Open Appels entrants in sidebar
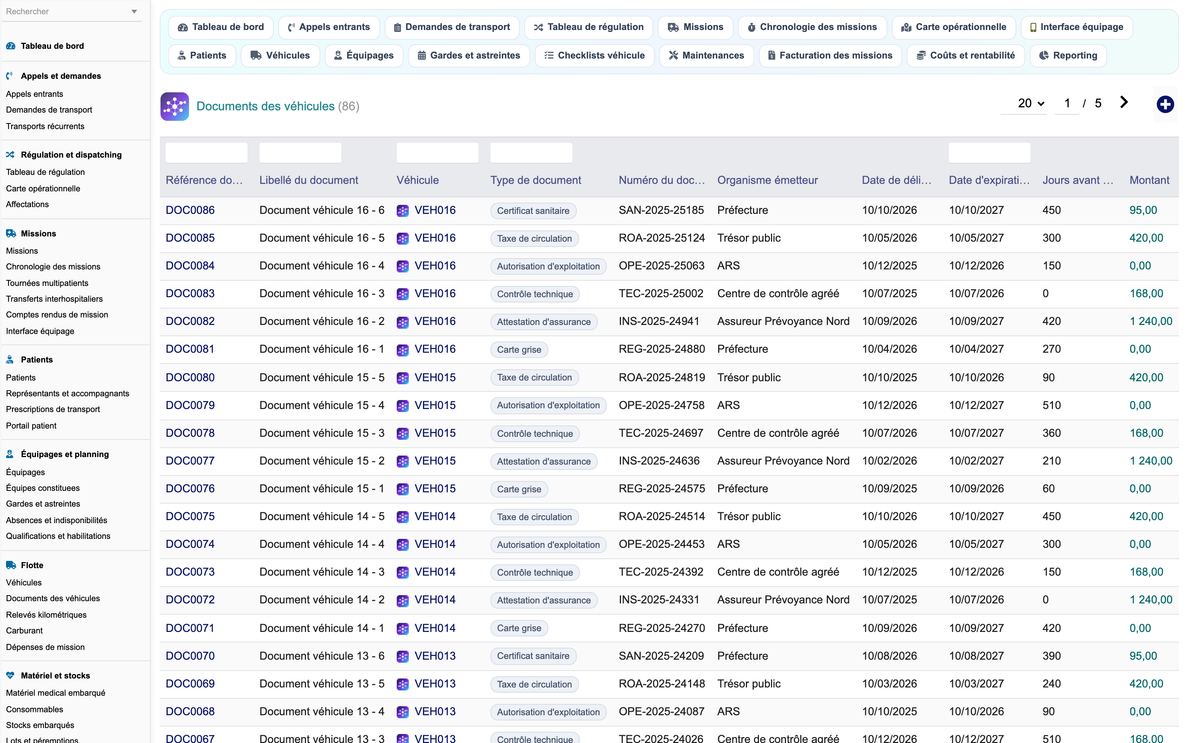1200x743 pixels. 35,94
